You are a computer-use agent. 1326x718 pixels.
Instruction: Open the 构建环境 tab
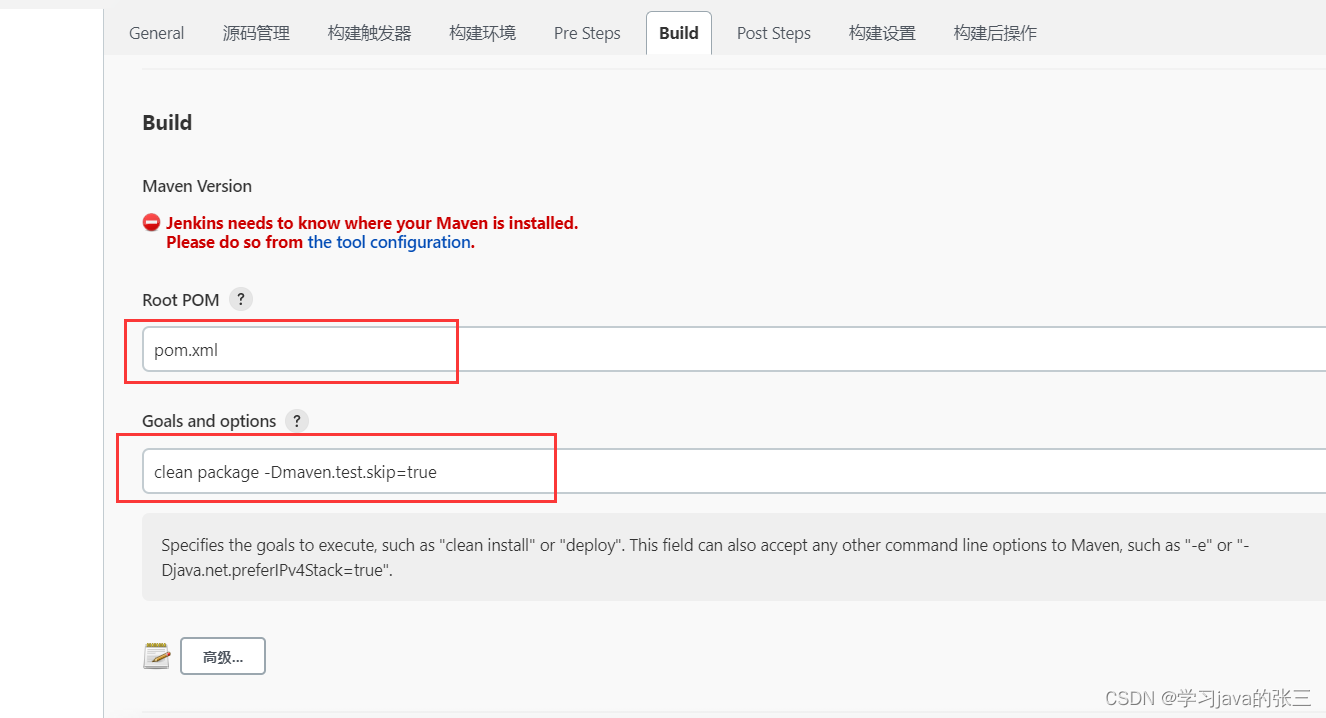tap(482, 32)
